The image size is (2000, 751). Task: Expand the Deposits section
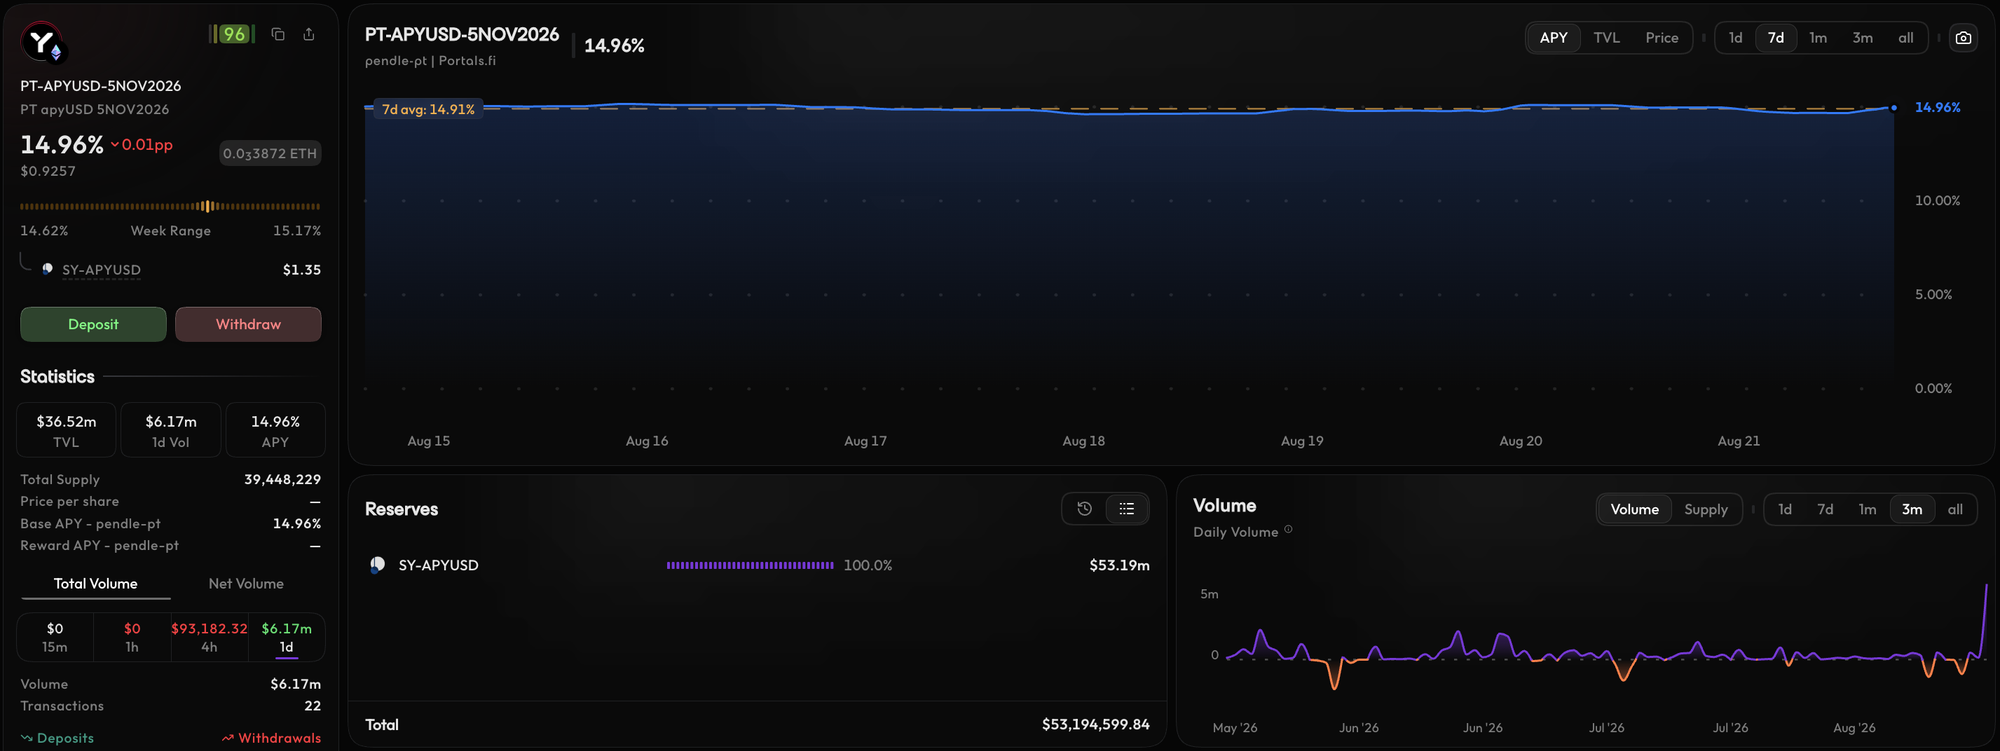point(57,738)
